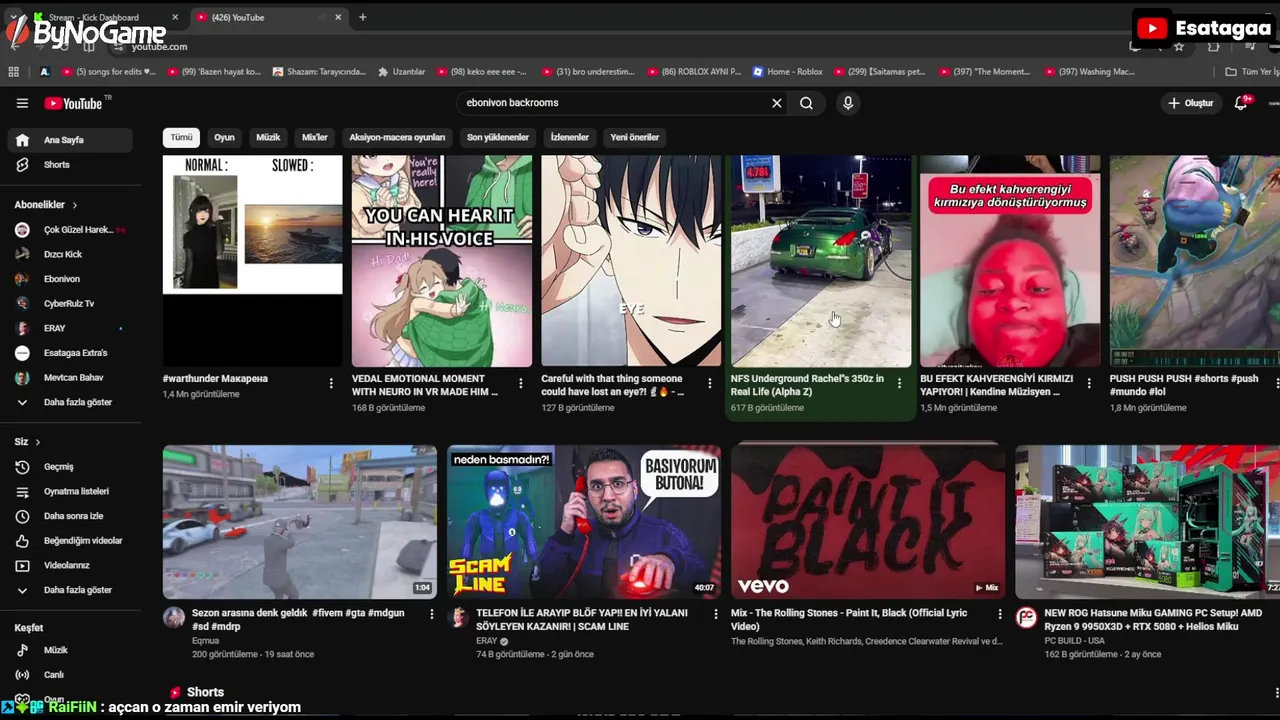Expand the Siz heading chevron

coord(38,442)
